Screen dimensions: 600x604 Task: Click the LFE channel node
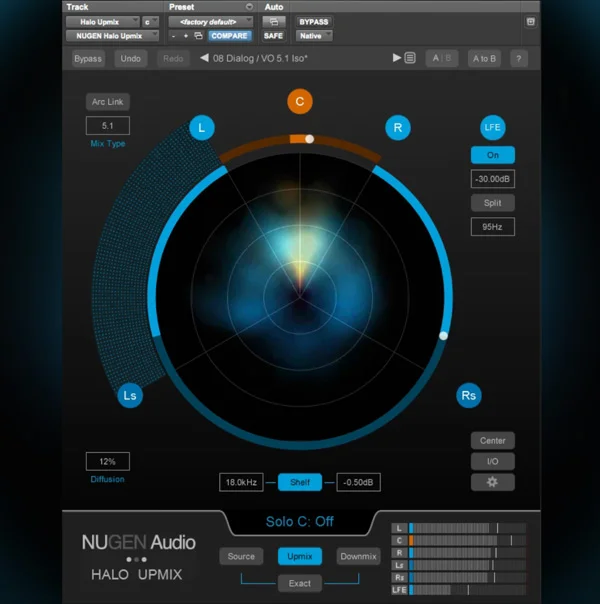click(493, 128)
